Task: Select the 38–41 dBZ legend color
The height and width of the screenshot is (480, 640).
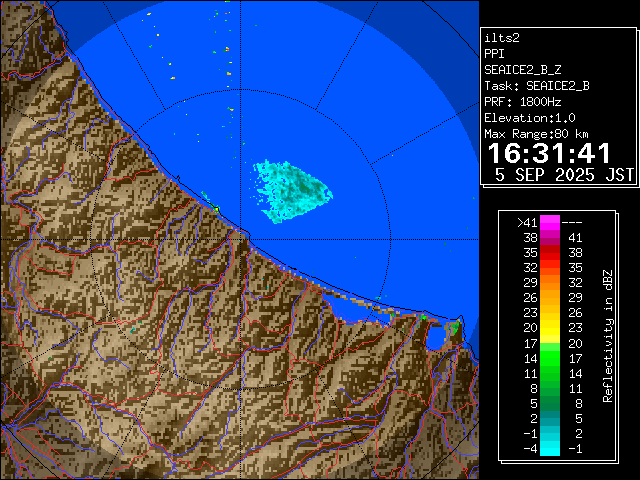Action: 550,238
